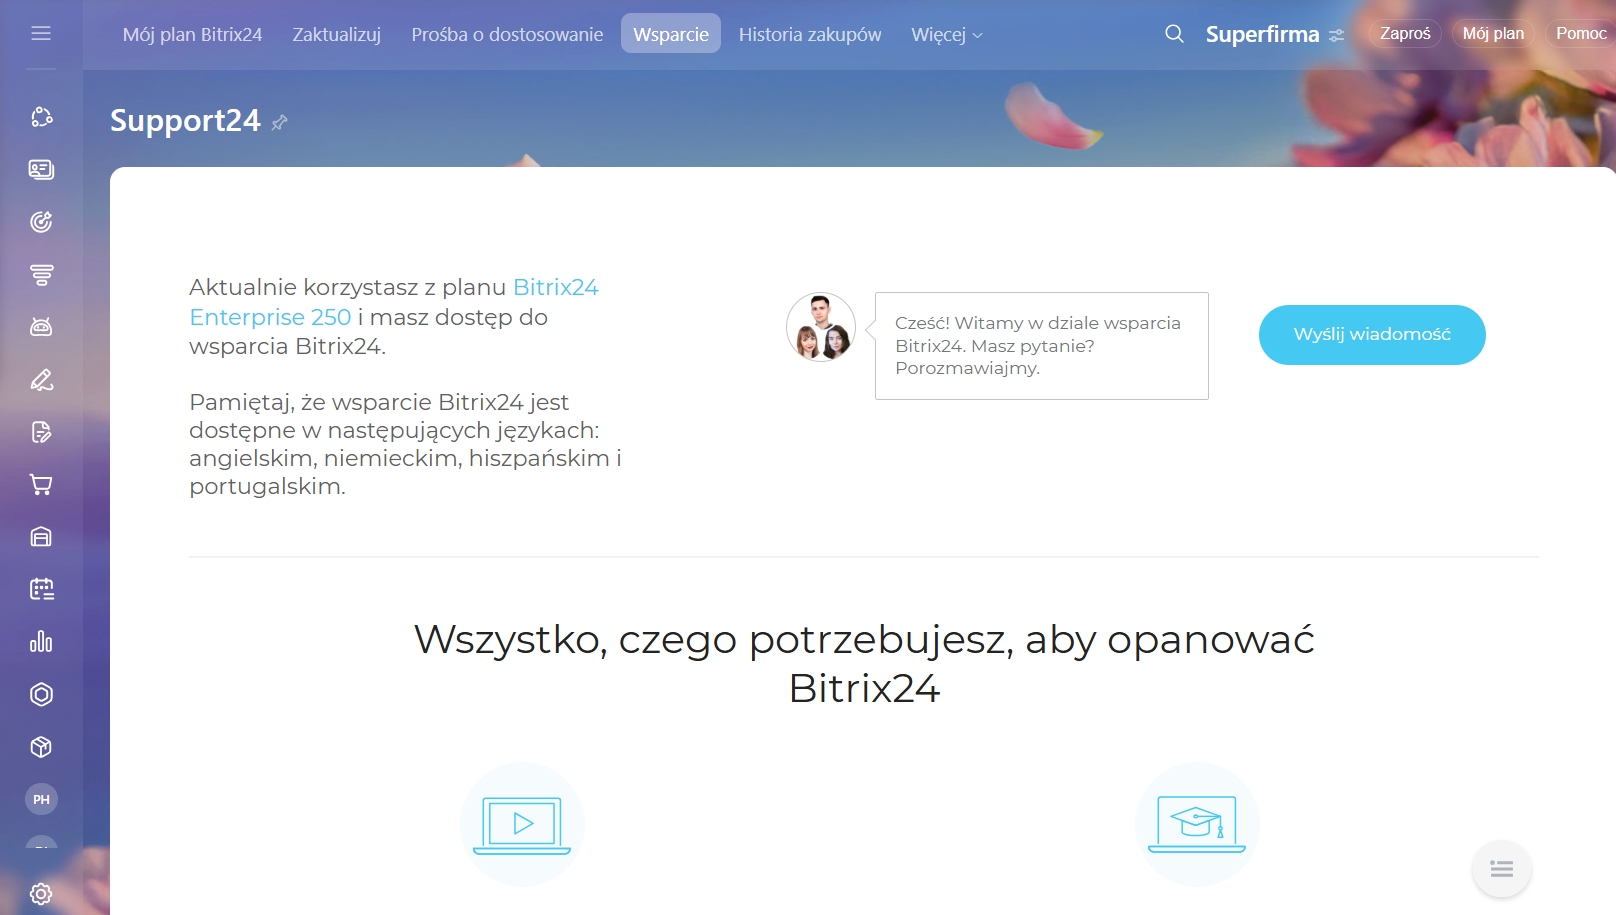The height and width of the screenshot is (915, 1616).
Task: Follow the Bitrix24 Enterprise 250 link
Action: click(x=394, y=302)
